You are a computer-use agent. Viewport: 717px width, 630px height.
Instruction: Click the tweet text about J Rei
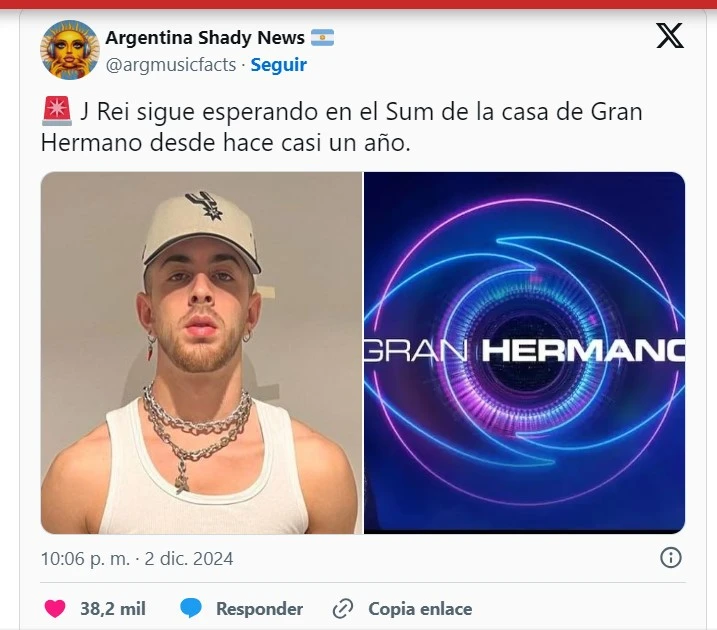(x=342, y=127)
